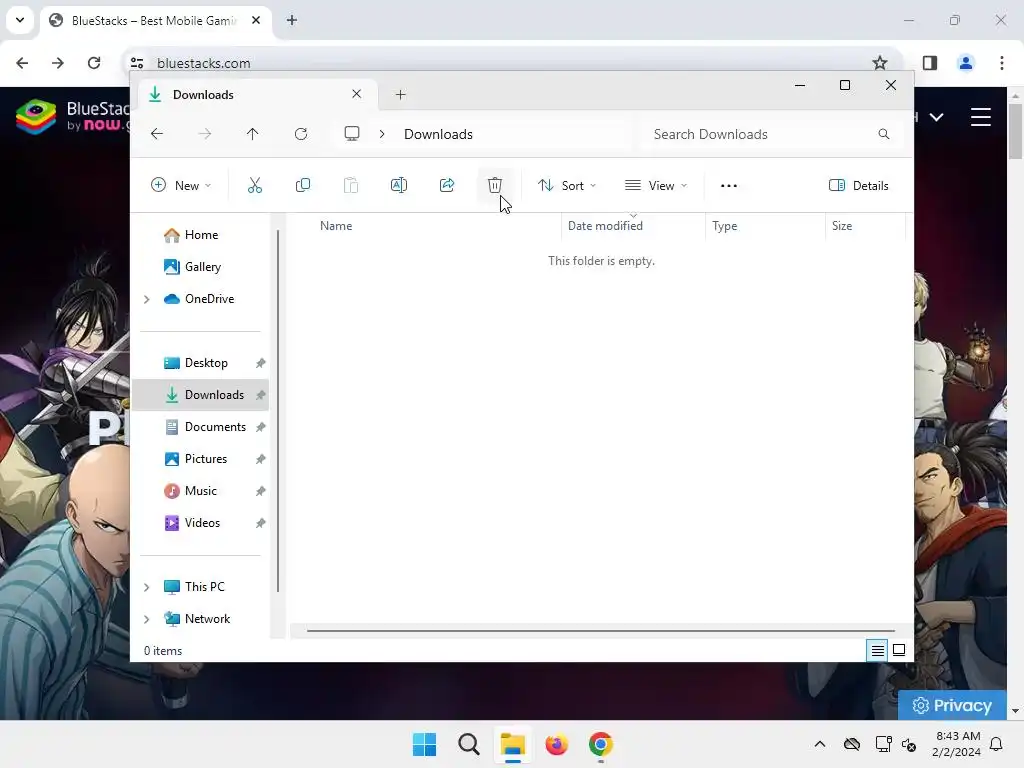Click the Rename icon in the toolbar
The height and width of the screenshot is (768, 1024).
pos(398,185)
